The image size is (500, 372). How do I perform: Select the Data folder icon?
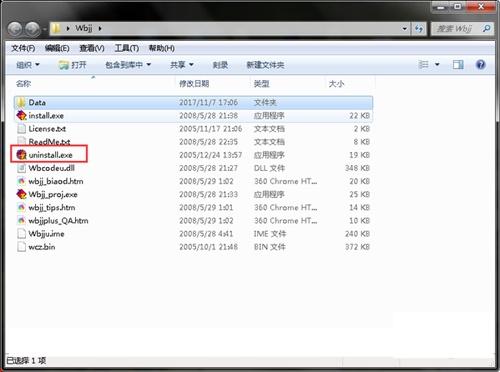(x=21, y=102)
